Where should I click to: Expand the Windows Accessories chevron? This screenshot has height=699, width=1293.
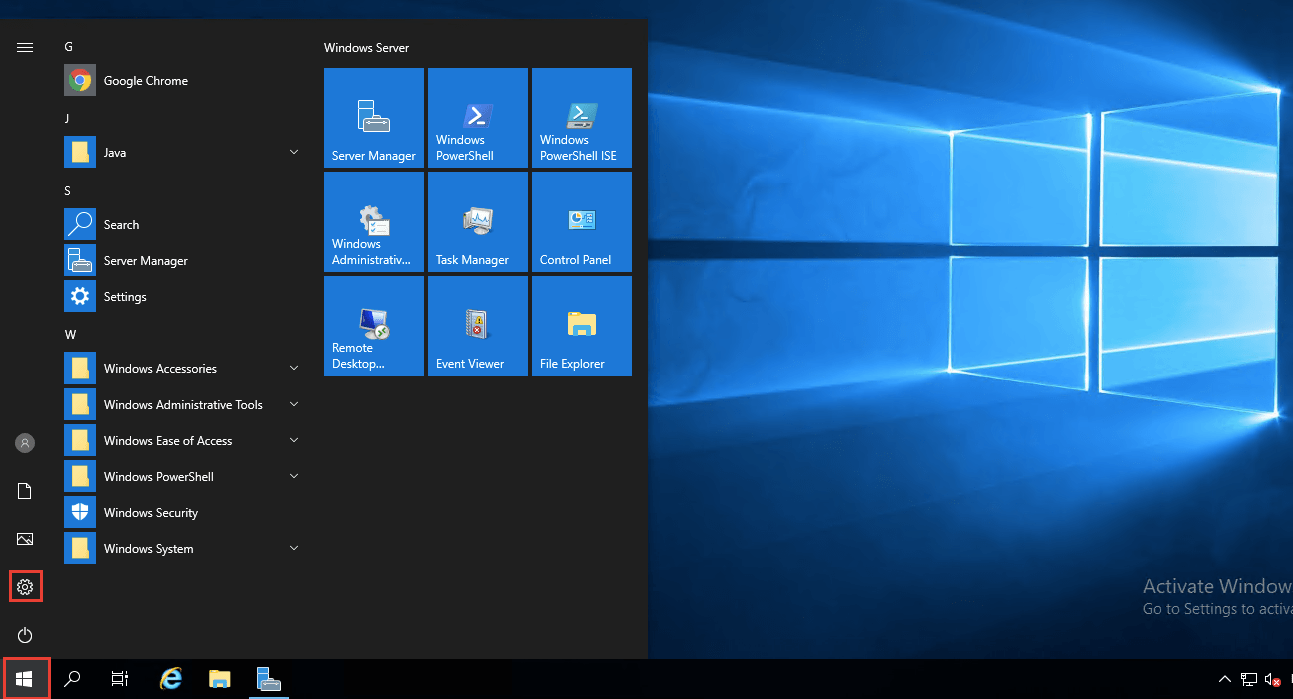[294, 368]
